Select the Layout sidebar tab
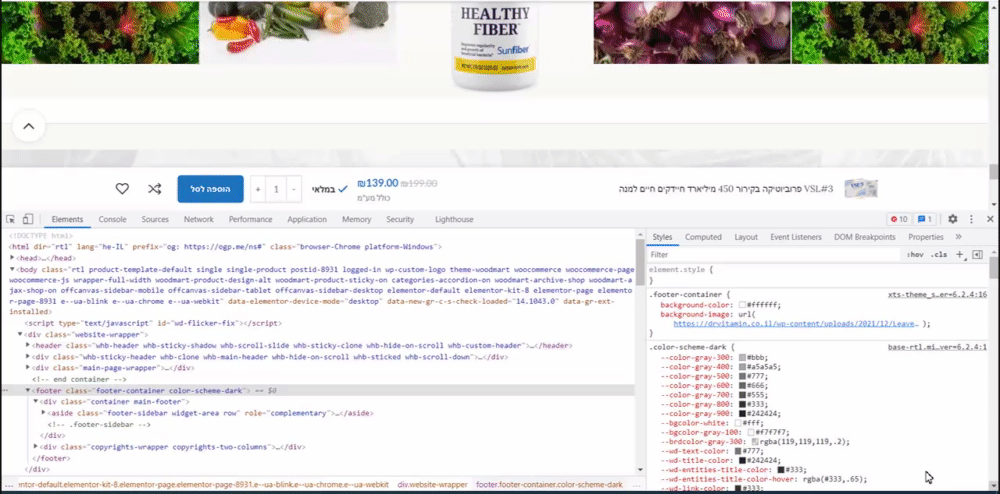This screenshot has height=494, width=1000. 746,237
